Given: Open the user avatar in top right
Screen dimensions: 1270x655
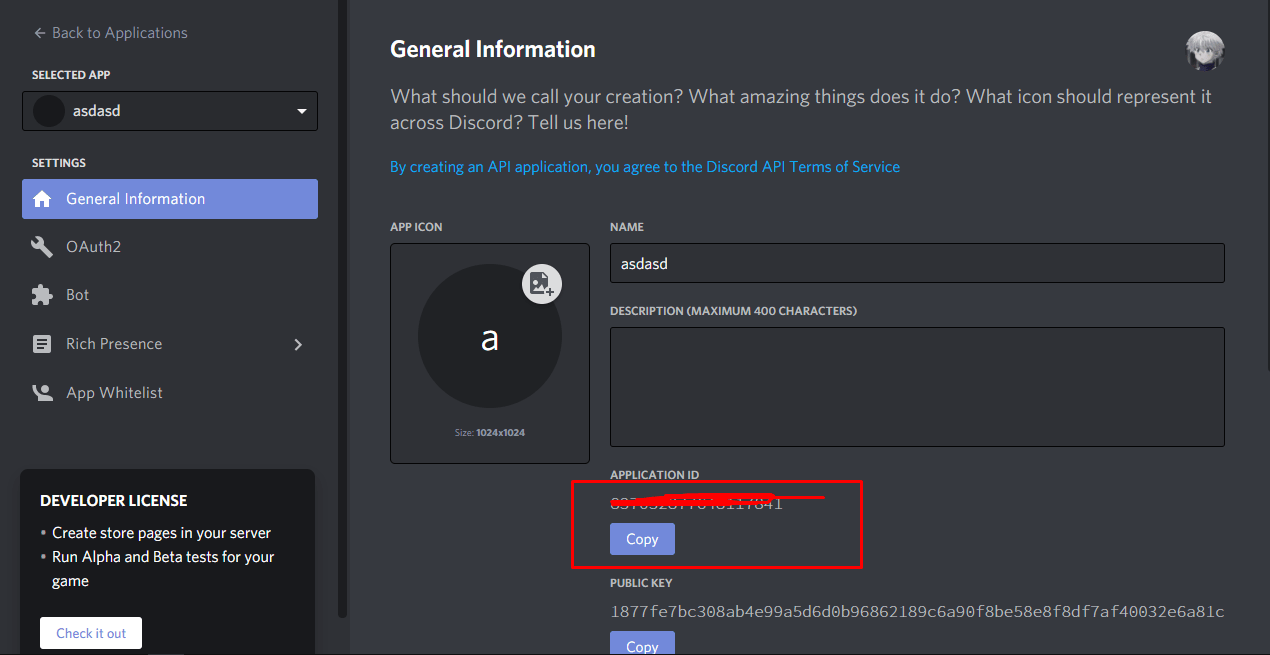Looking at the screenshot, I should [x=1205, y=51].
